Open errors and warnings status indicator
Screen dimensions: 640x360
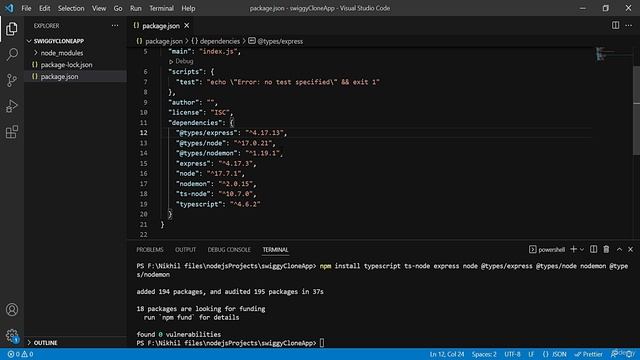point(20,354)
